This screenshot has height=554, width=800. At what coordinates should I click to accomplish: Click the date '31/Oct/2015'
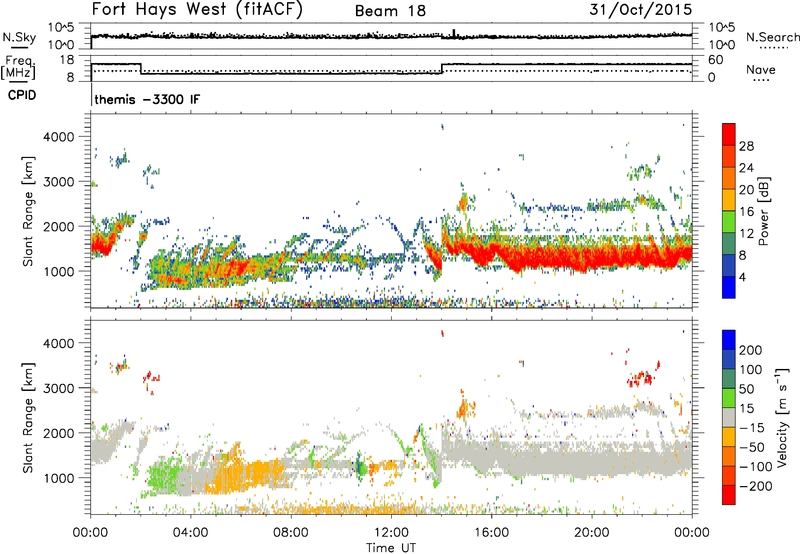point(641,9)
